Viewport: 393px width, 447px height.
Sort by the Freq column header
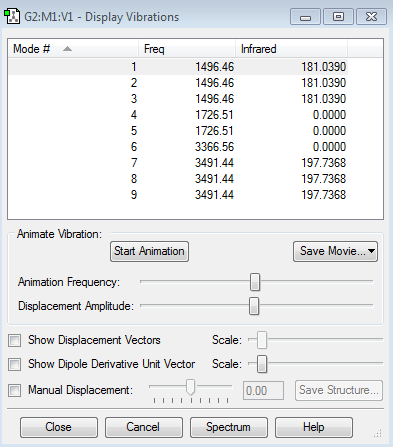click(187, 49)
